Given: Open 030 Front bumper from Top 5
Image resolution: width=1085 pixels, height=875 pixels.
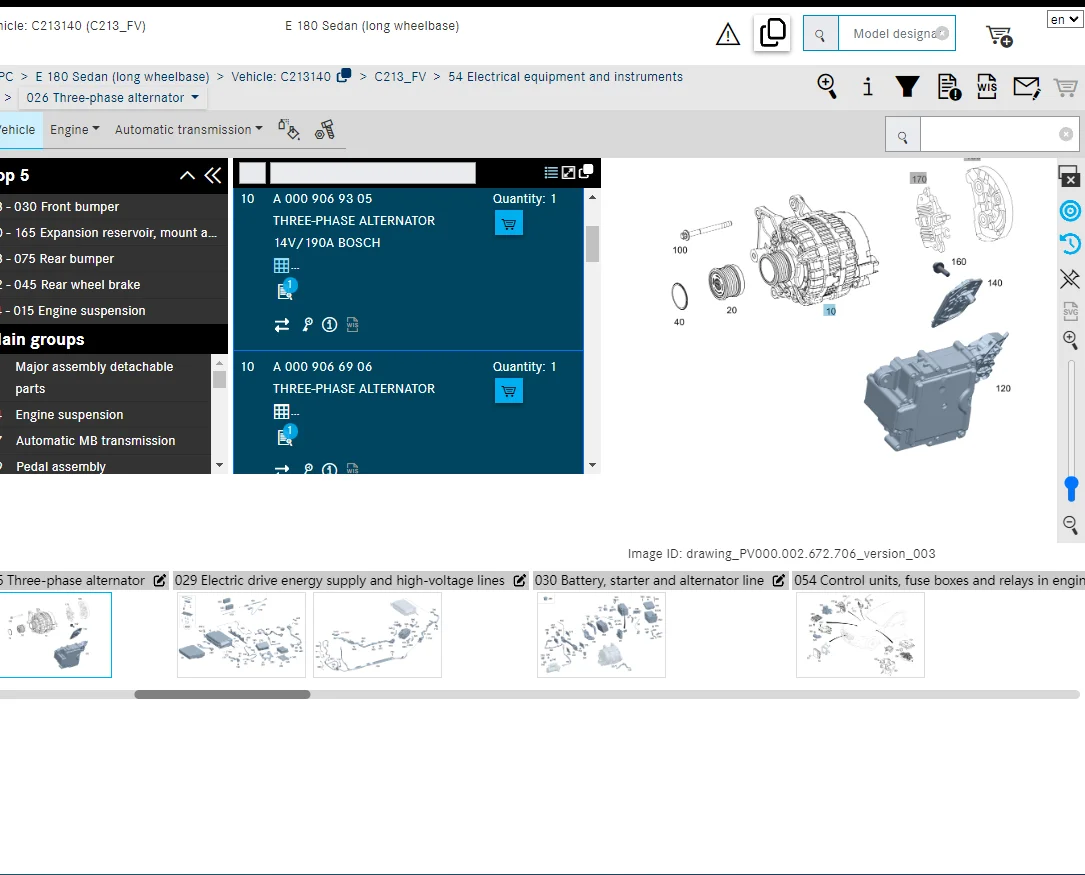Looking at the screenshot, I should [66, 206].
